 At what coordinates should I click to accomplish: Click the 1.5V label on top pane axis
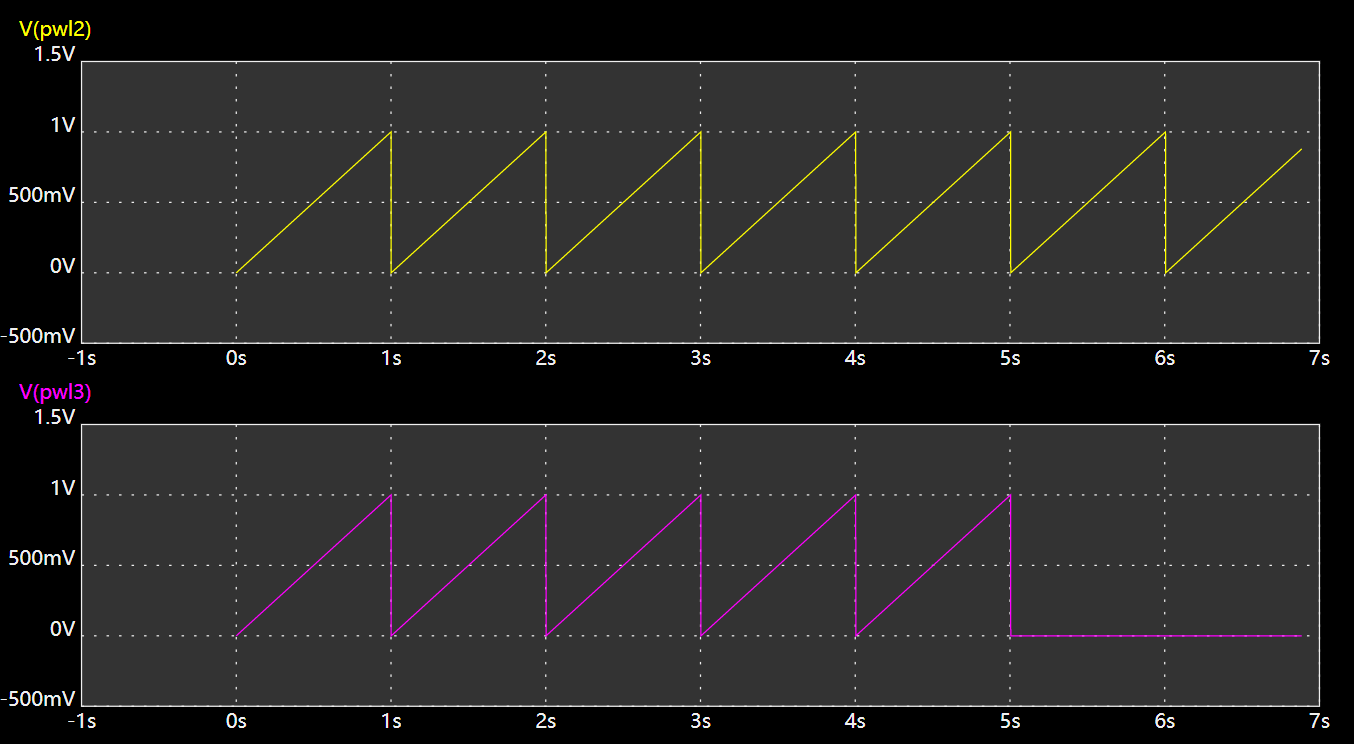coord(54,54)
